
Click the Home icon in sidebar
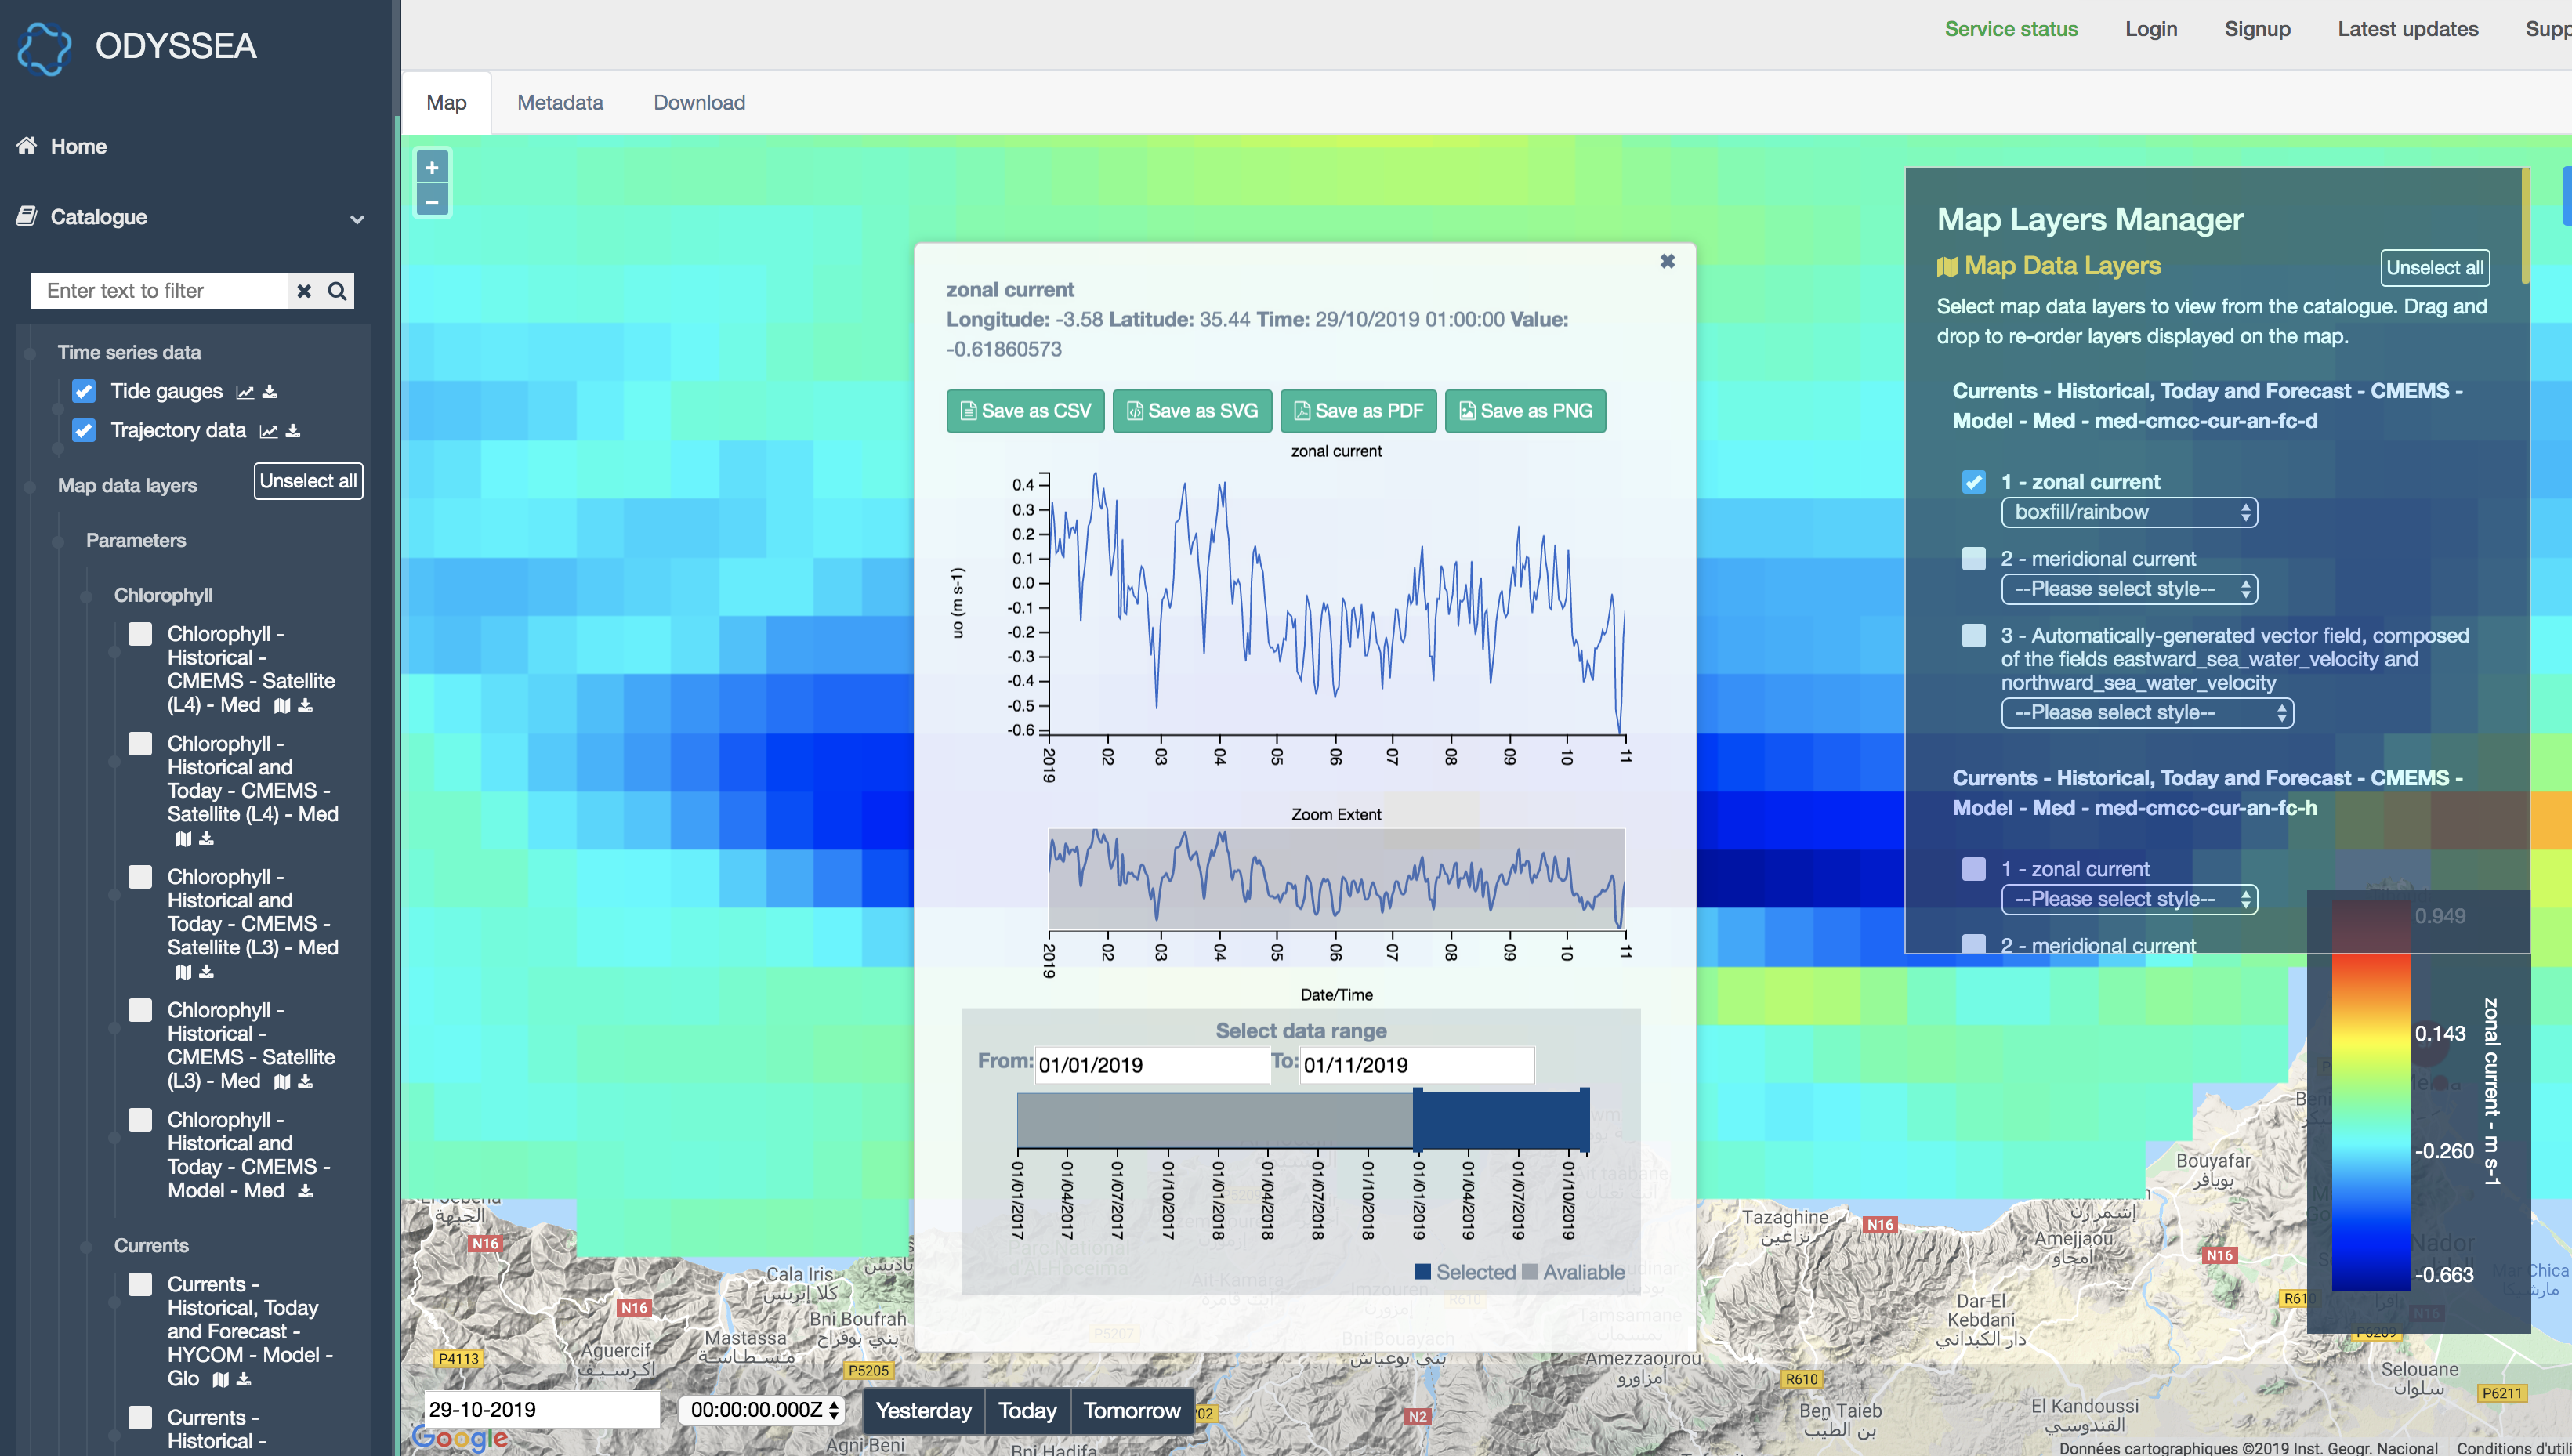pyautogui.click(x=27, y=145)
